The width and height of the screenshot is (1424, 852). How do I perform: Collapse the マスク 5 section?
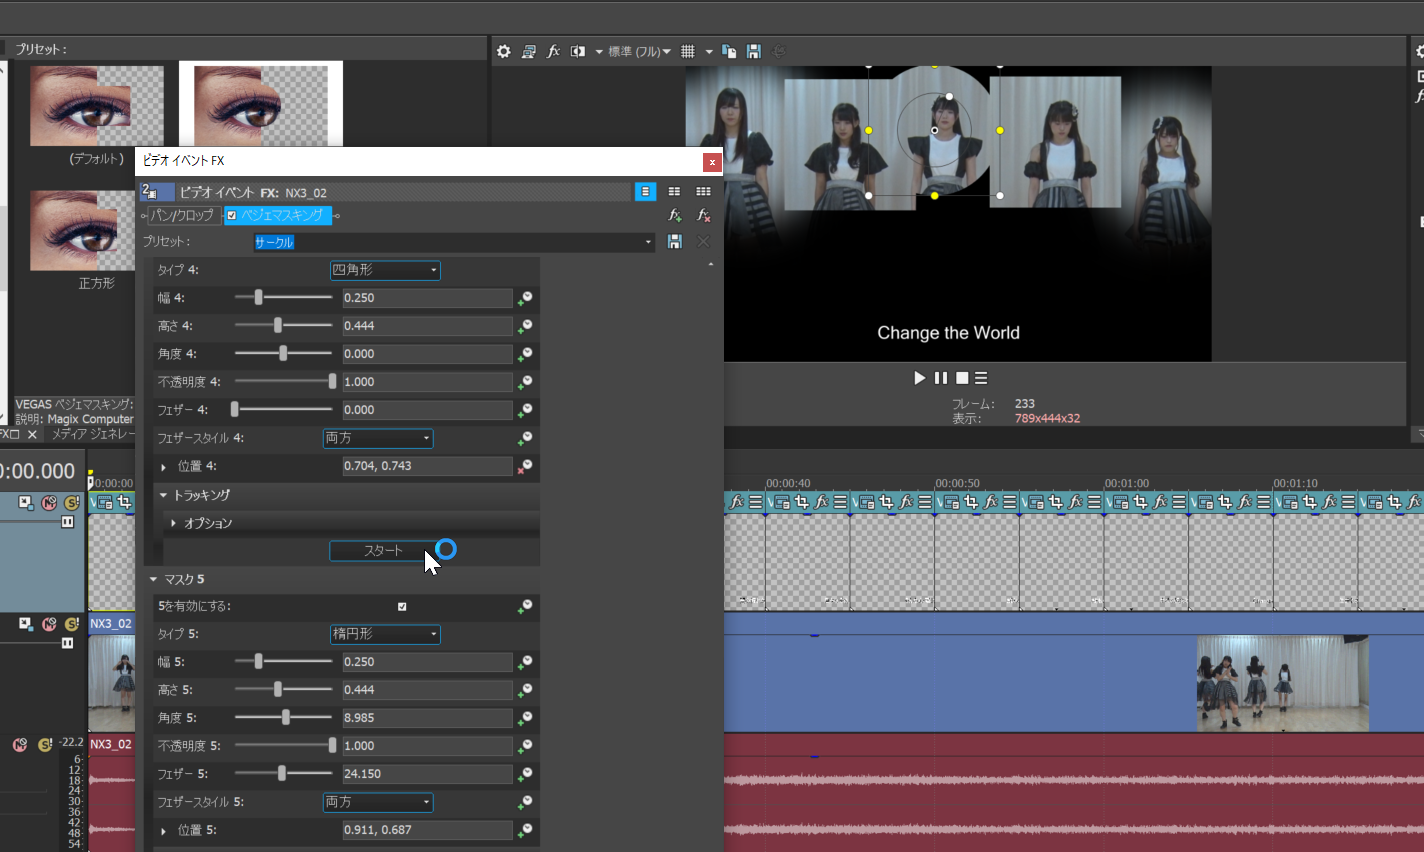point(153,579)
